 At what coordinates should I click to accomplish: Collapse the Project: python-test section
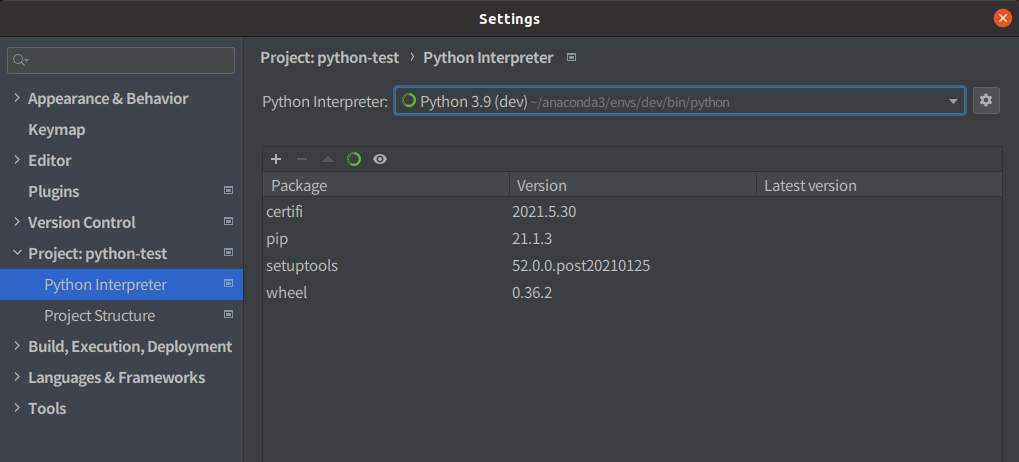point(17,253)
